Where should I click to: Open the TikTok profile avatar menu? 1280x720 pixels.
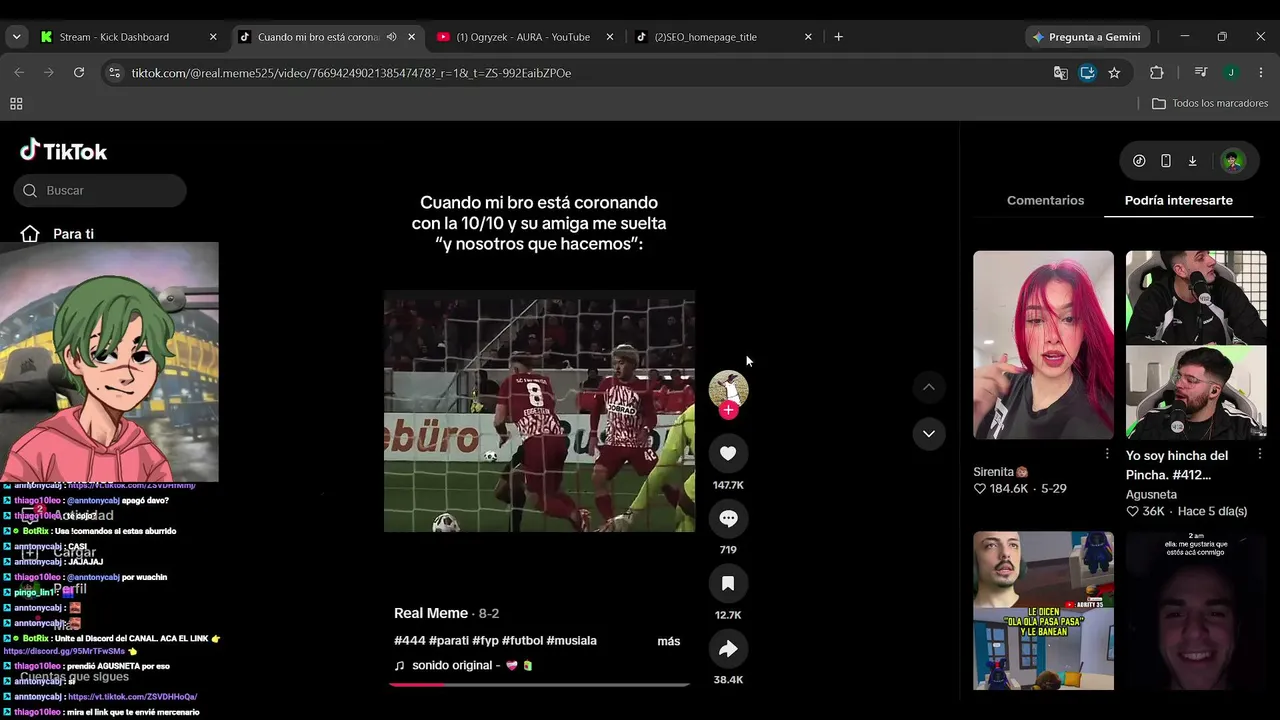tap(1233, 161)
